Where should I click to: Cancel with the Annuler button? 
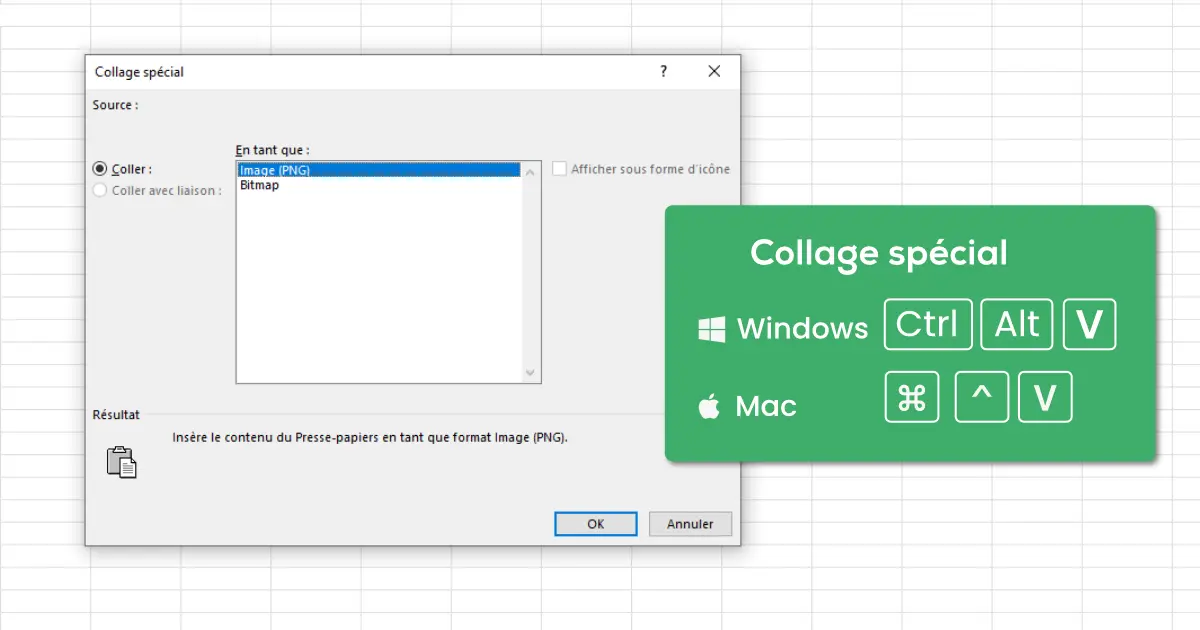pos(690,524)
